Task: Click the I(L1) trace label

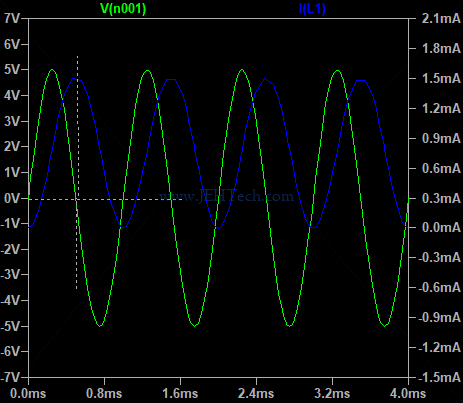Action: tap(312, 9)
